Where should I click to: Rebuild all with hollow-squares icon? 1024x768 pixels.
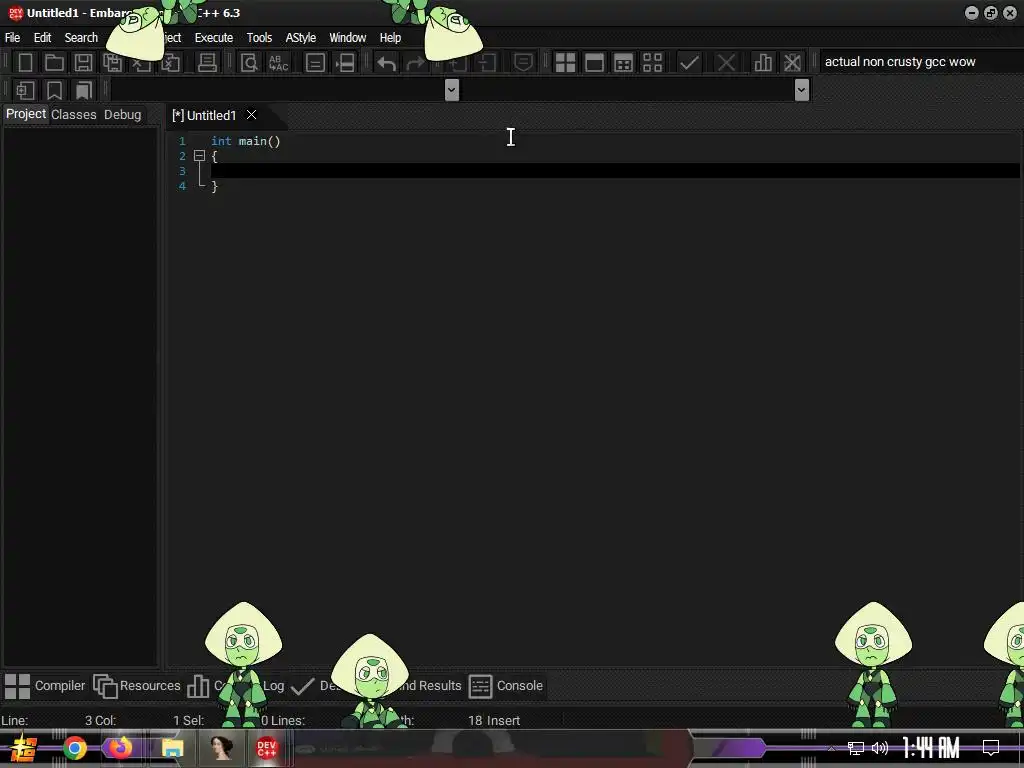(x=652, y=63)
